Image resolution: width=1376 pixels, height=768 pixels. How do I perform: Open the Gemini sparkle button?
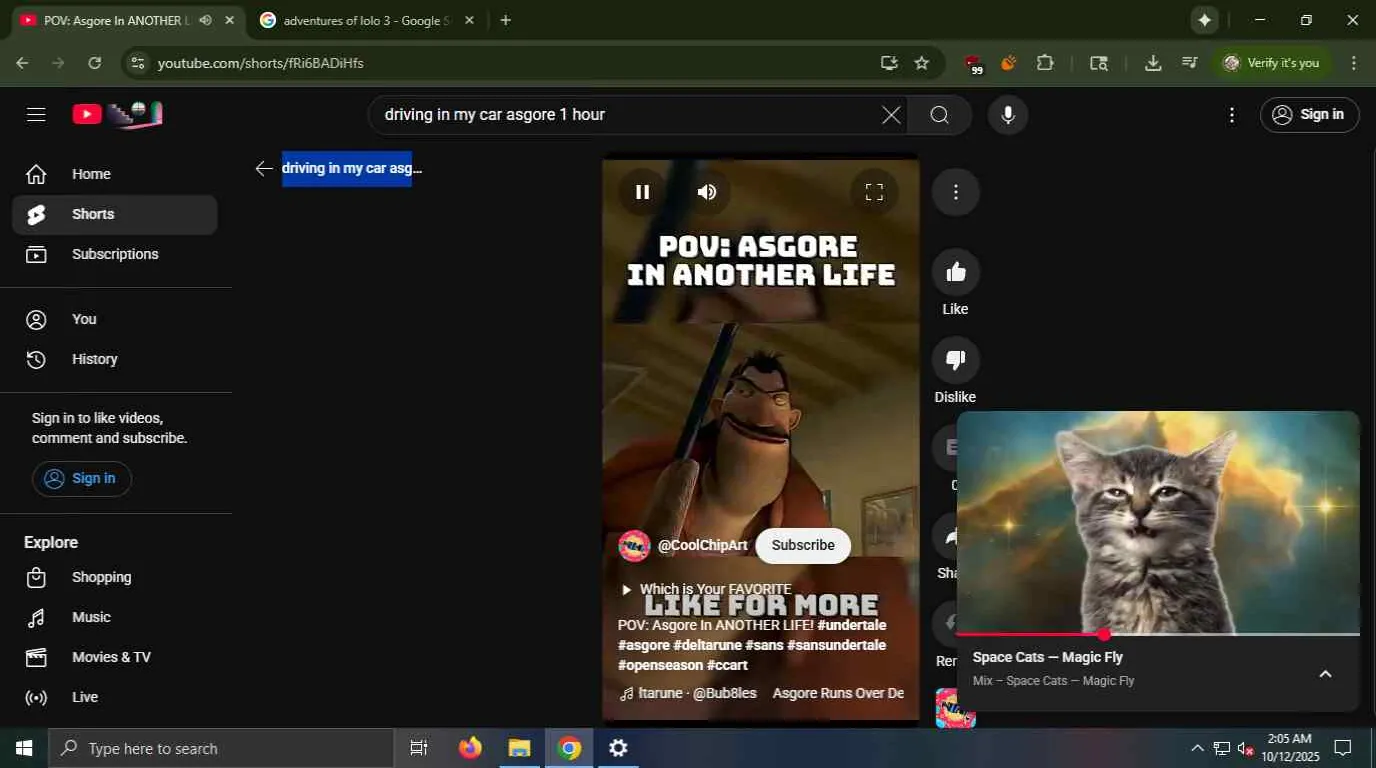(1205, 20)
